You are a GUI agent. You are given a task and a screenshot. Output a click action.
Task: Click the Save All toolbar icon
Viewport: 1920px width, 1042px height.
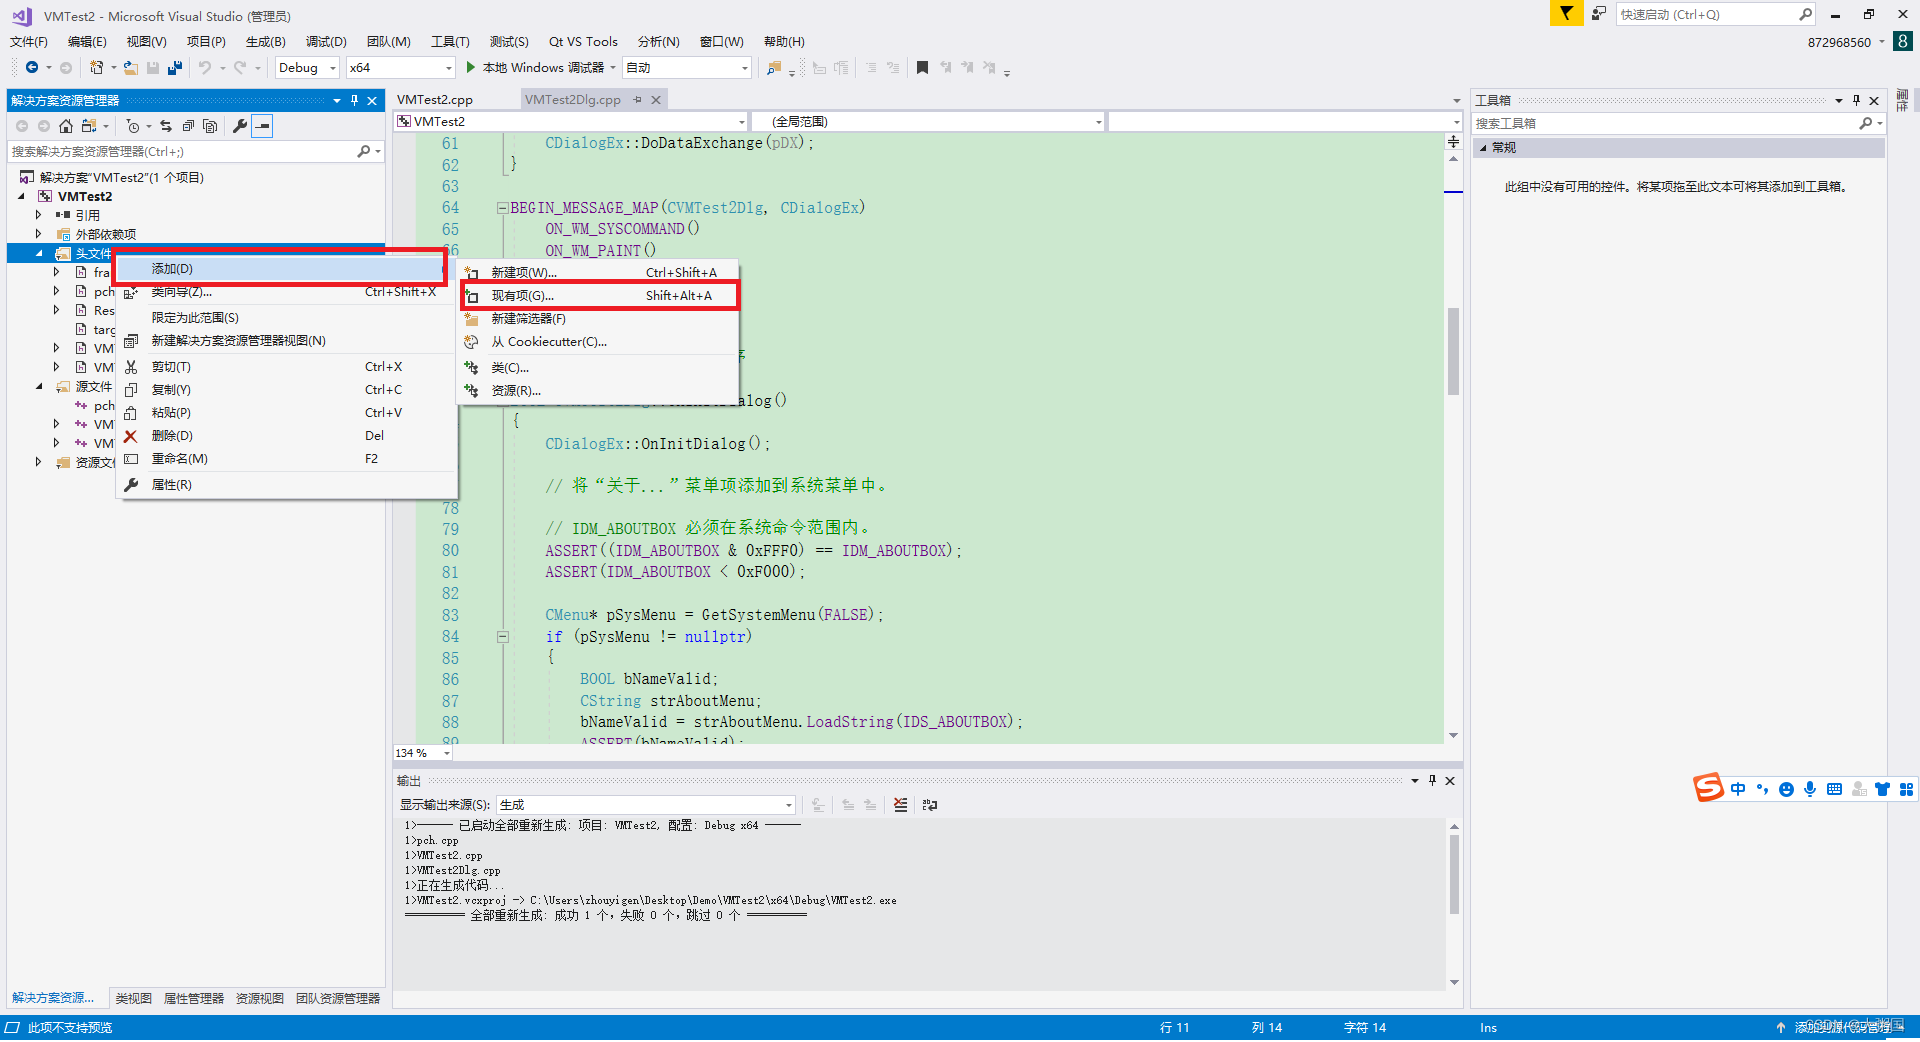(175, 68)
